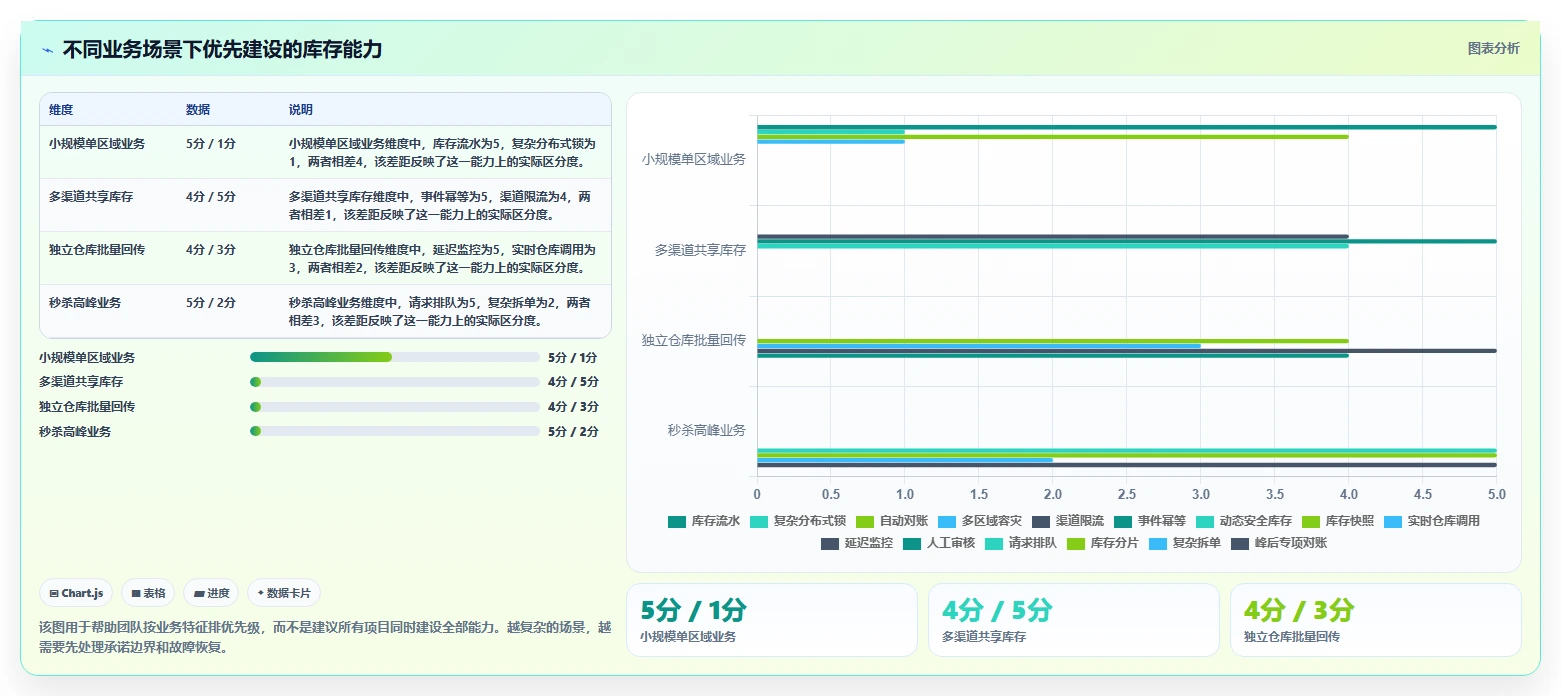Click the table value 4分 / 5分

coord(211,197)
